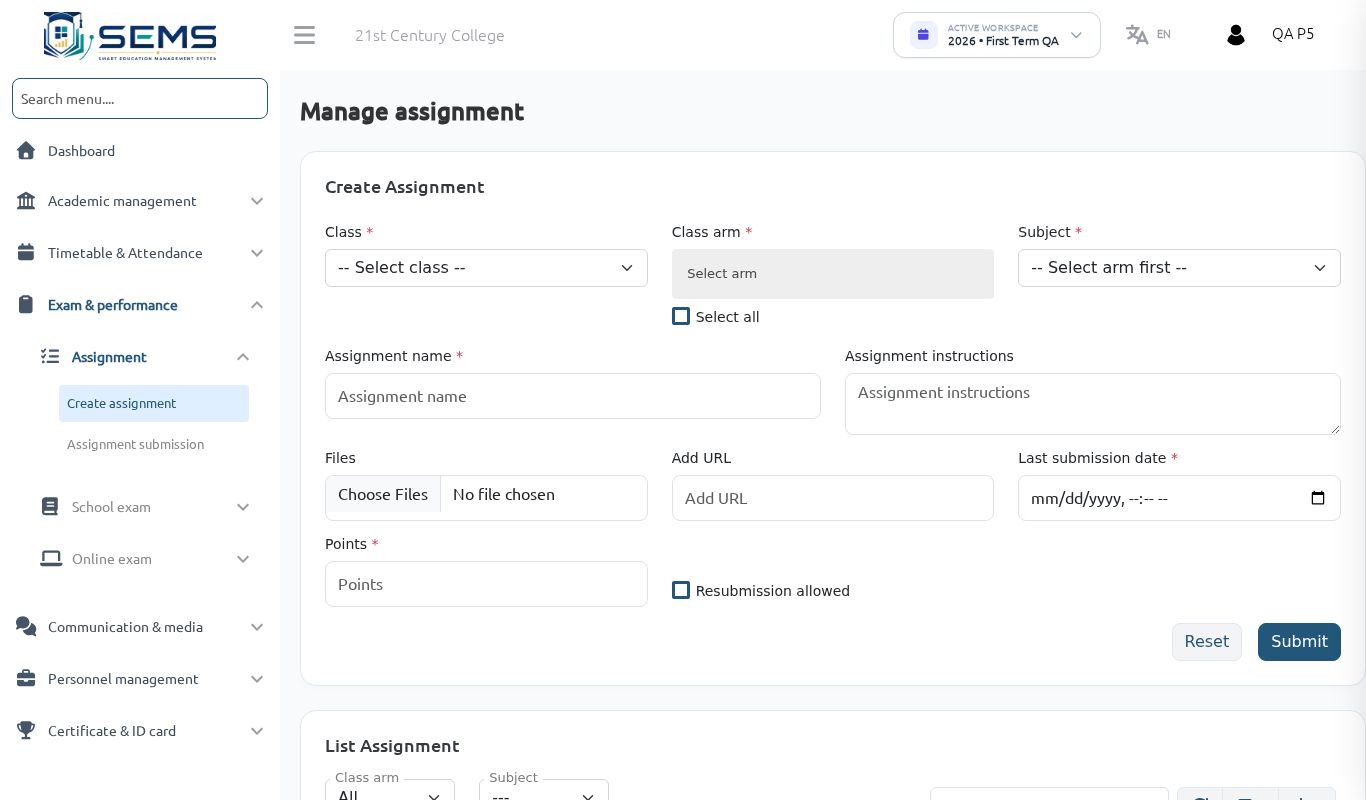Click the List Assignment heading
Image resolution: width=1366 pixels, height=800 pixels.
pyautogui.click(x=392, y=746)
